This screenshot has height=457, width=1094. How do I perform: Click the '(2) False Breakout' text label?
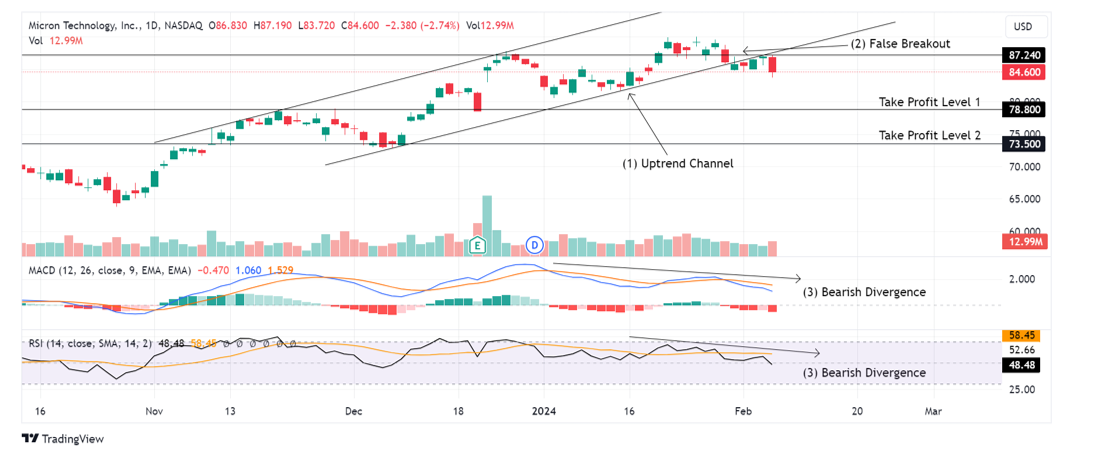tap(900, 43)
